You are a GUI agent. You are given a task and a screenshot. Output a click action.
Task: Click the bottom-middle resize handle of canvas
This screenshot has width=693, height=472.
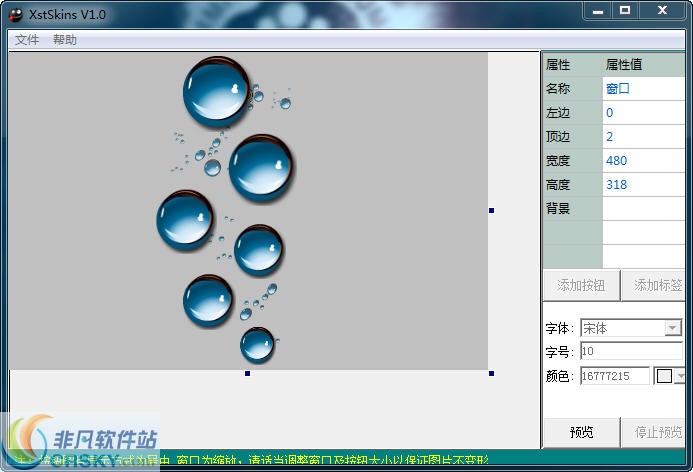click(x=248, y=373)
